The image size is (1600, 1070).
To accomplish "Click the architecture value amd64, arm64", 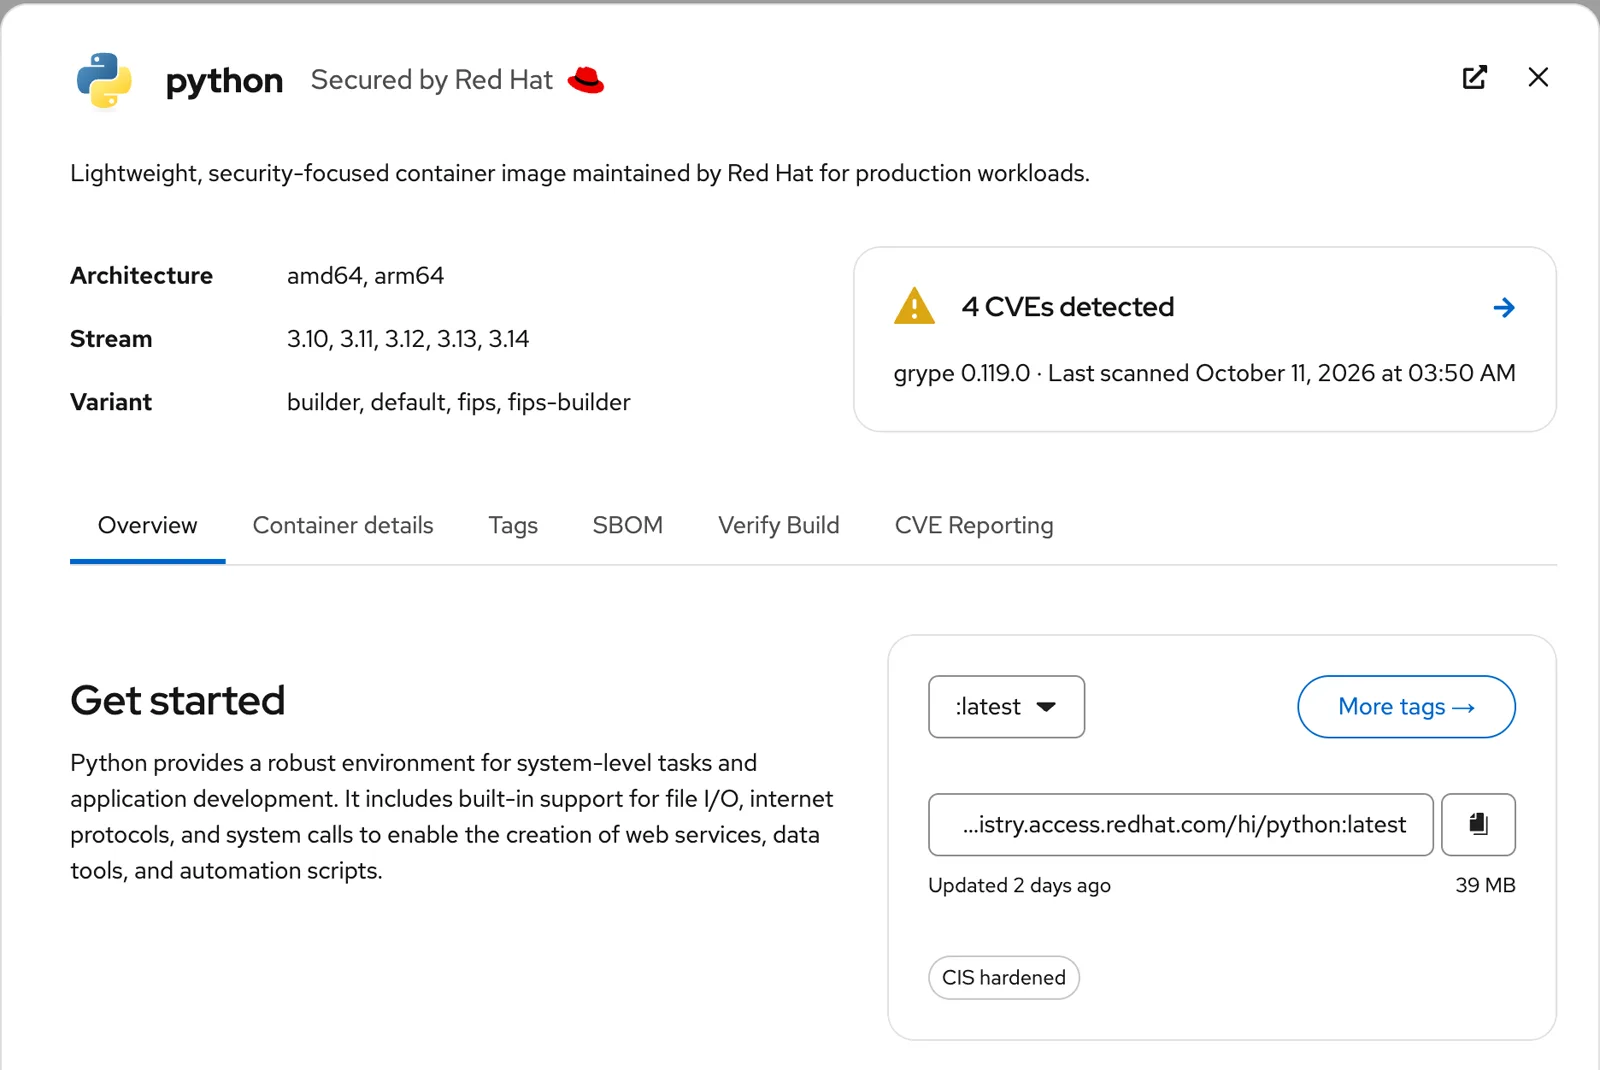I will [365, 276].
